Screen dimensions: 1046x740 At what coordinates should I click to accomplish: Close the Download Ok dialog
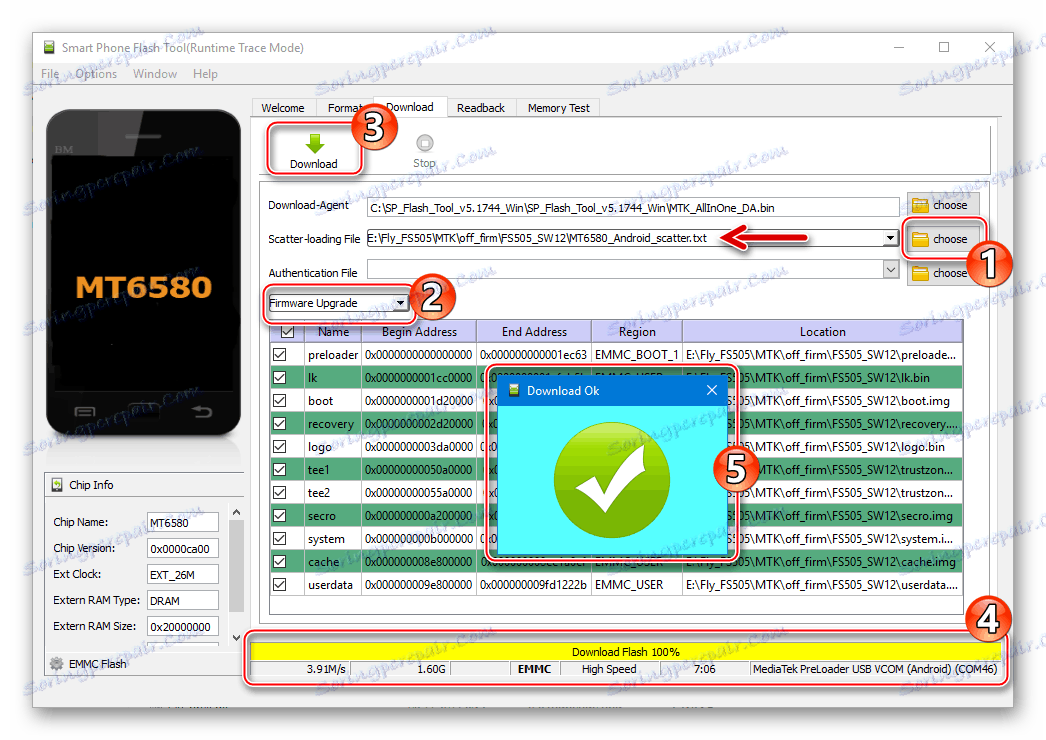(x=712, y=390)
